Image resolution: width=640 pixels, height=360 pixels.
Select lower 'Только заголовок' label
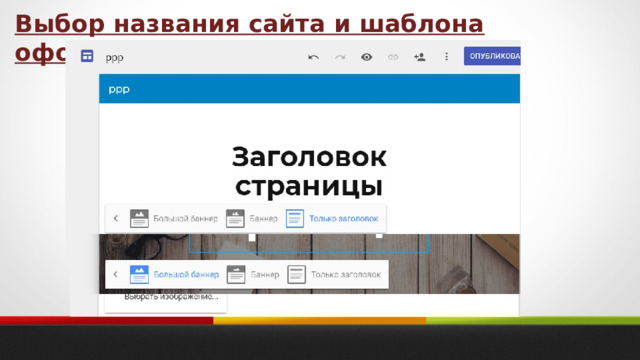coord(346,275)
